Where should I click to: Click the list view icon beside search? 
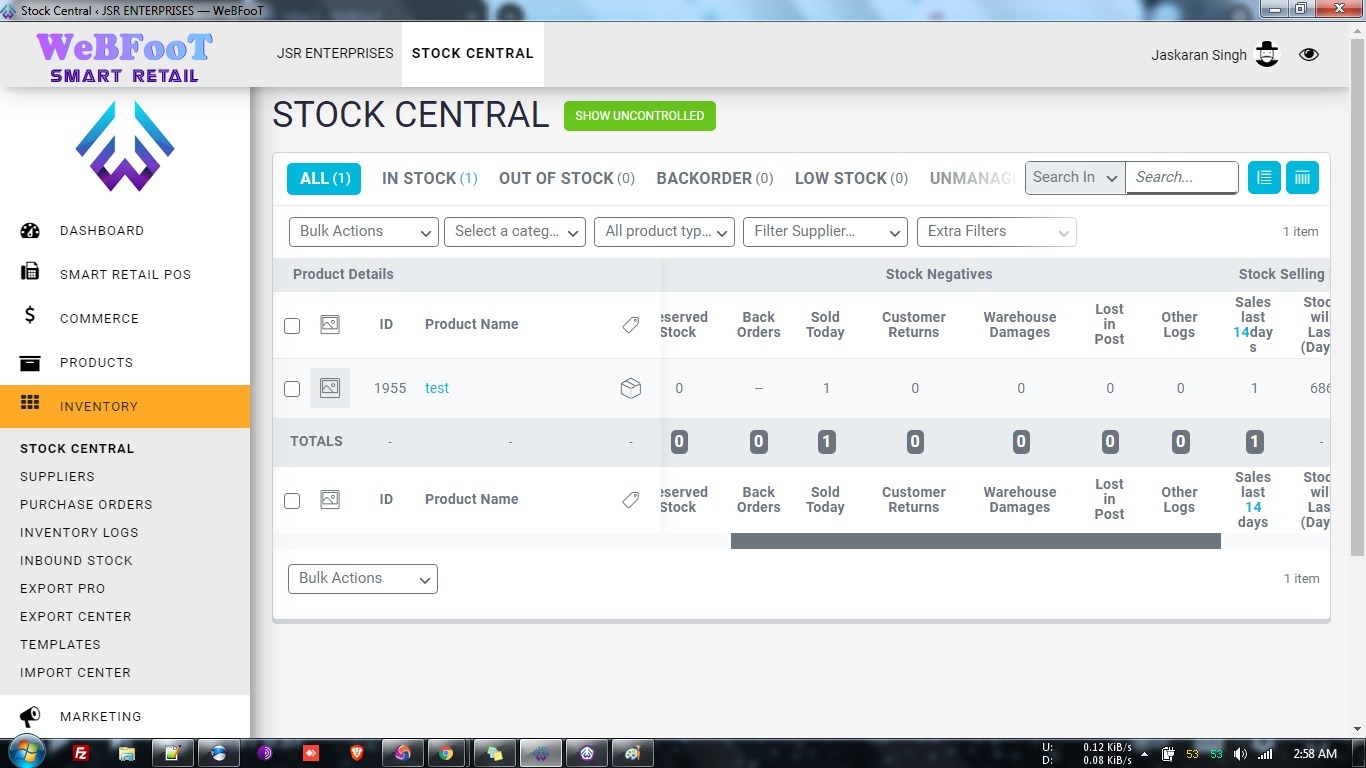1264,178
